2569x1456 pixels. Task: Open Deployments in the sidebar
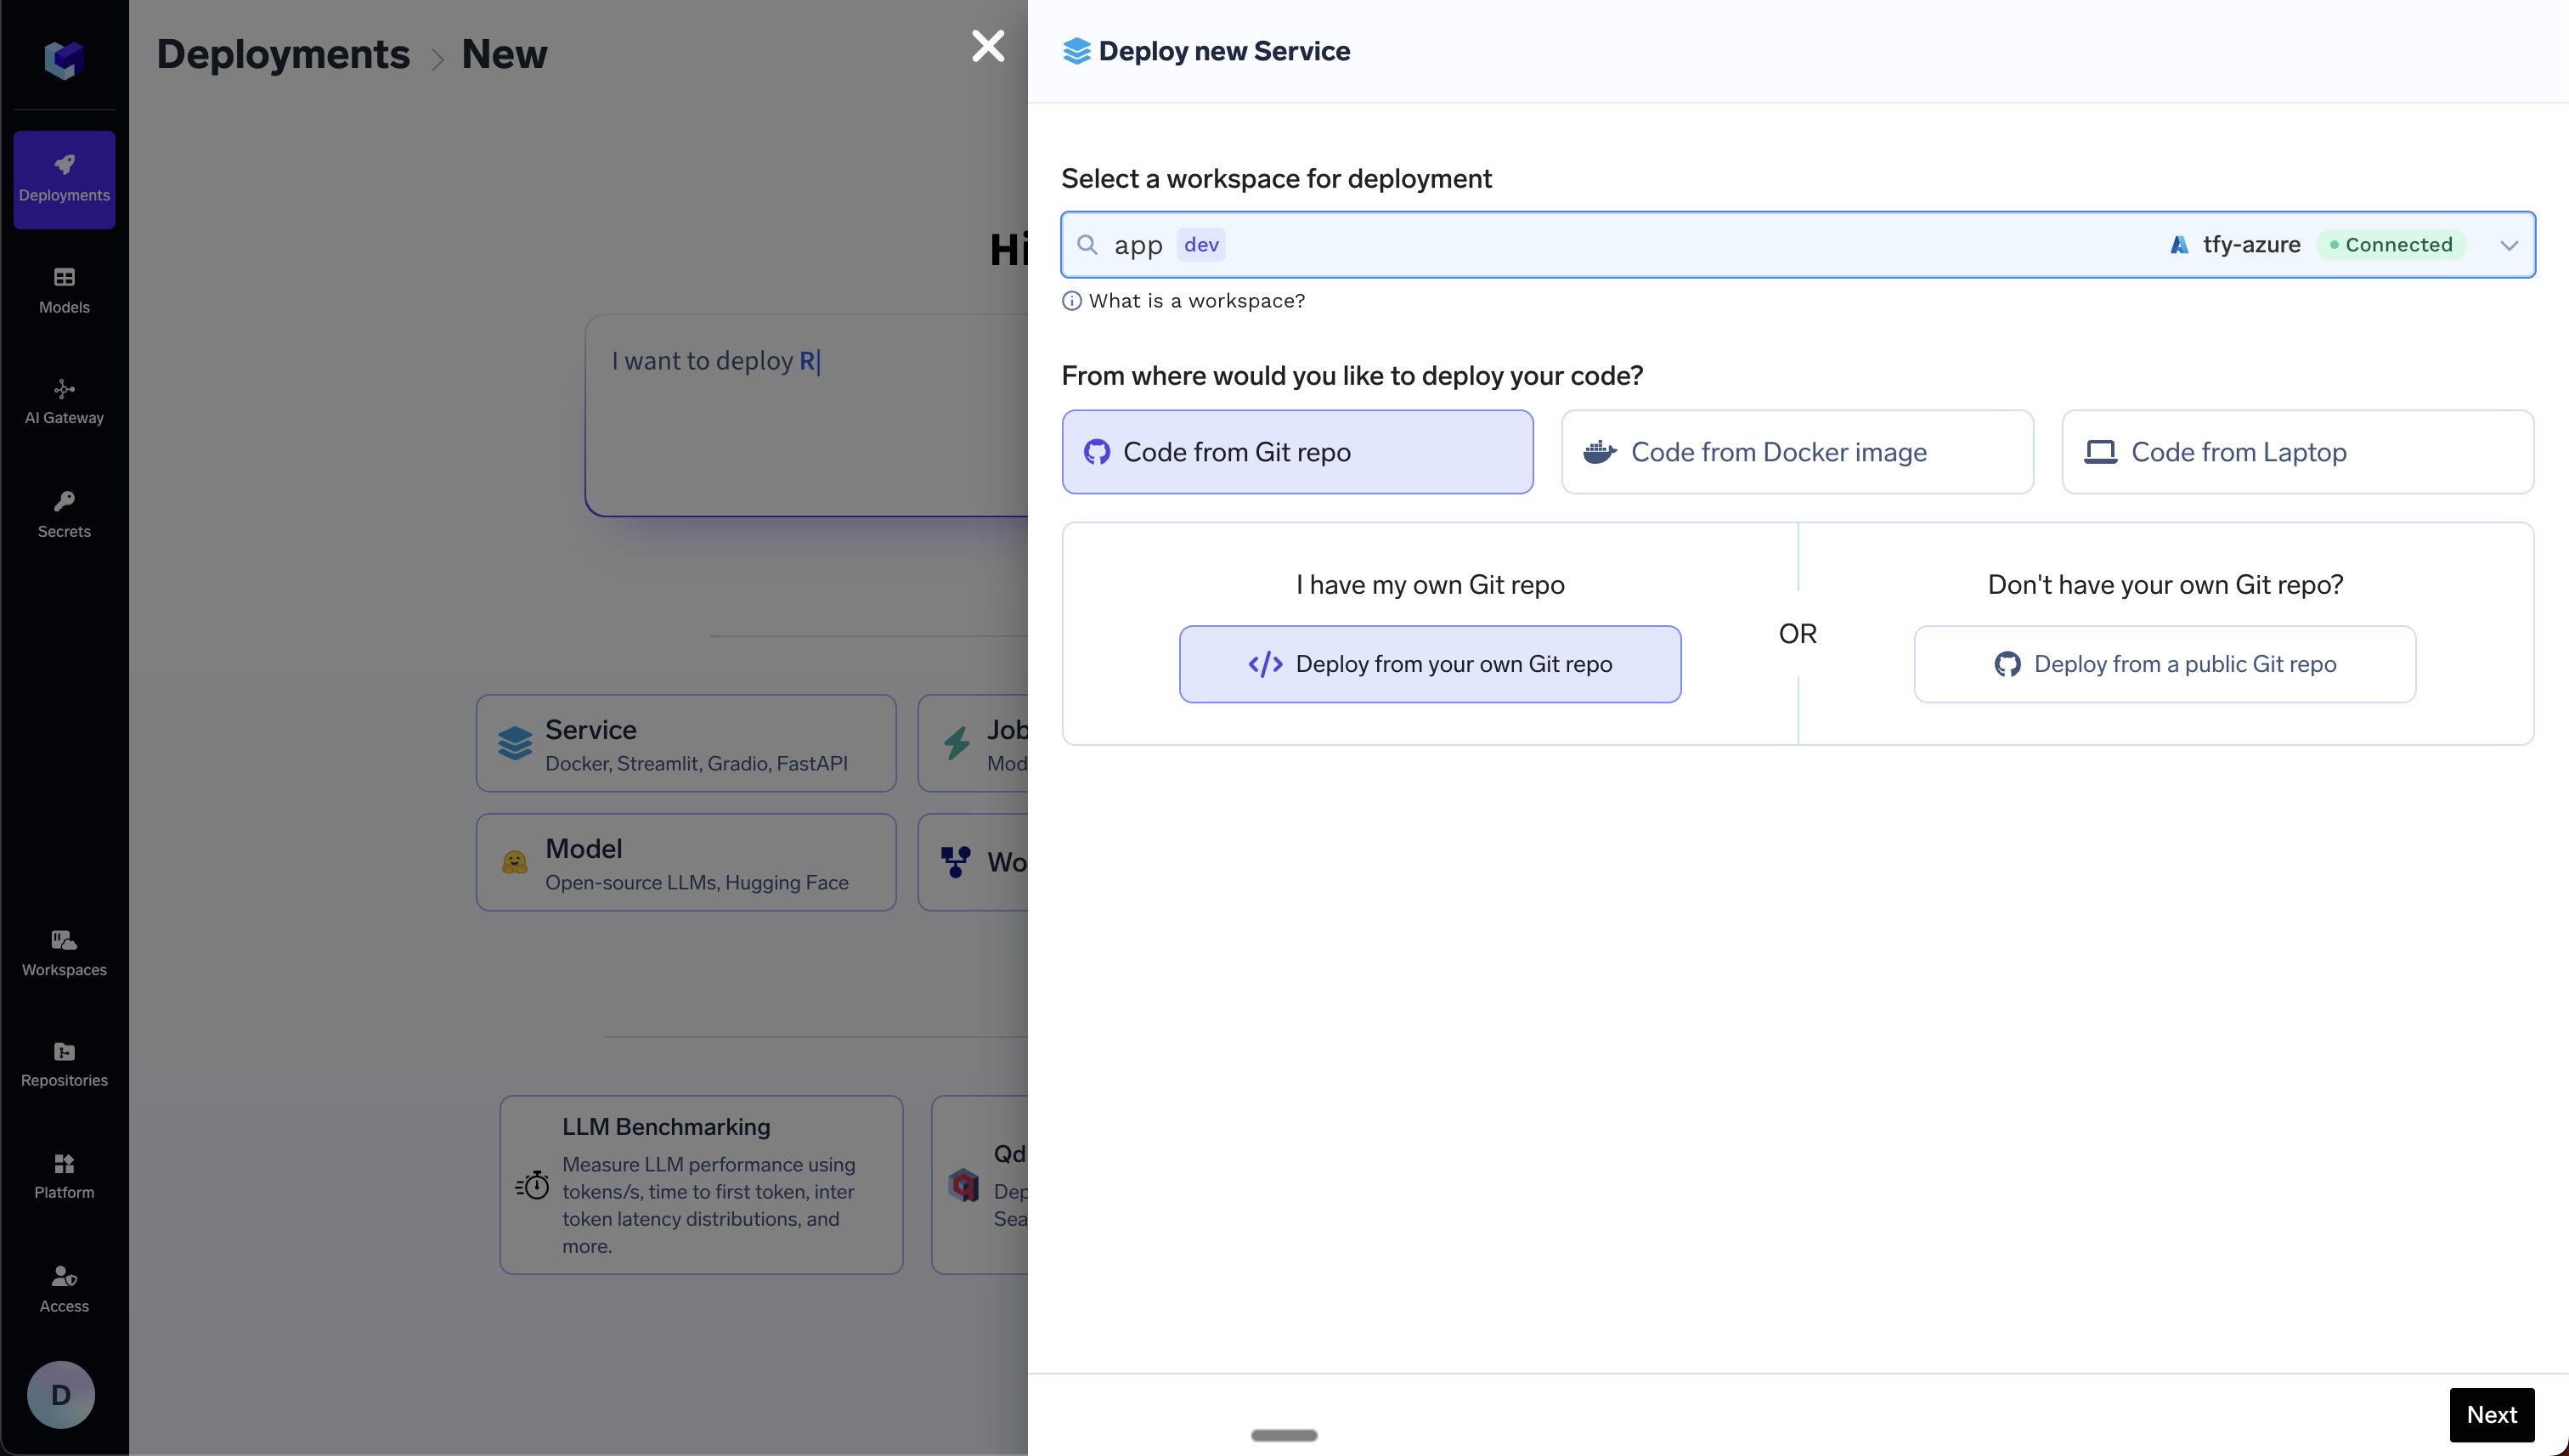64,180
